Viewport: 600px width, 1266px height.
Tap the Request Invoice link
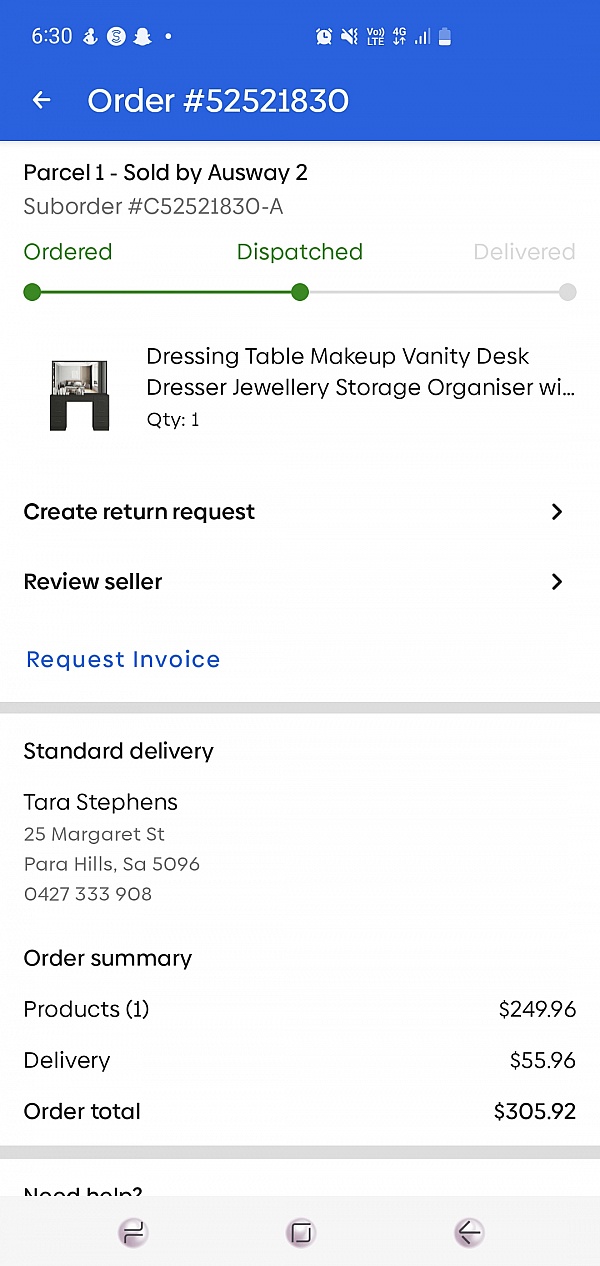click(x=123, y=660)
